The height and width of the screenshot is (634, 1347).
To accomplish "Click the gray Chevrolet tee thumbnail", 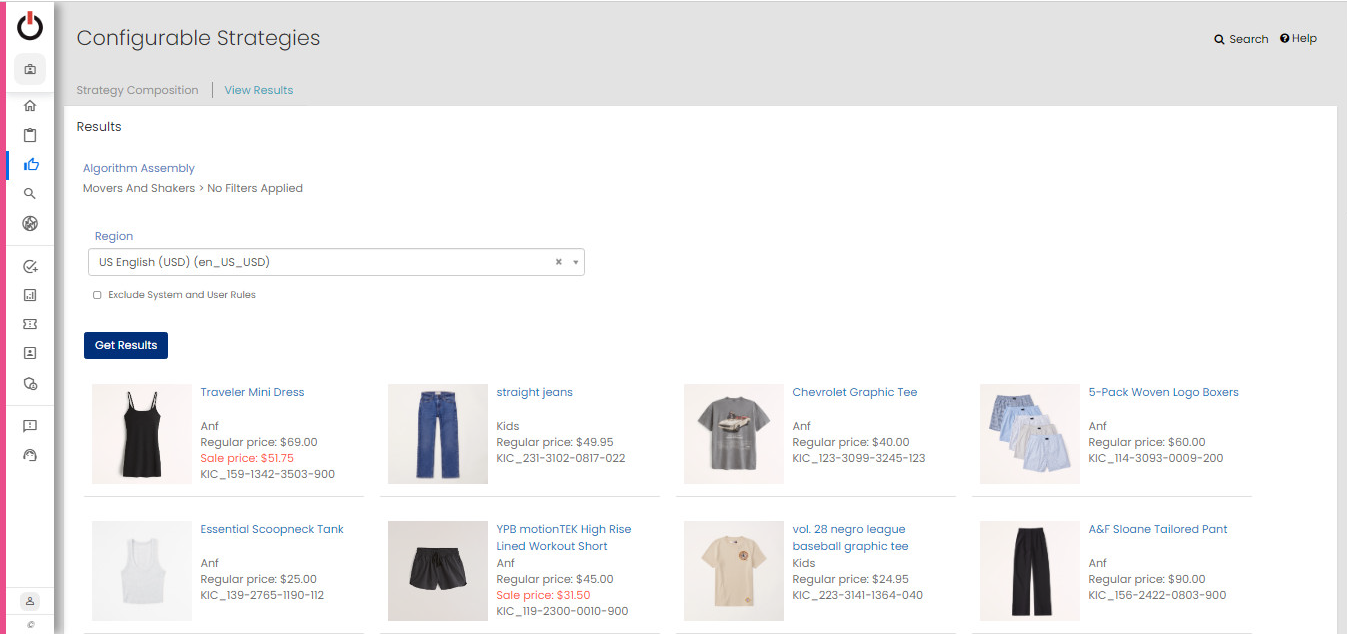I will pyautogui.click(x=734, y=434).
